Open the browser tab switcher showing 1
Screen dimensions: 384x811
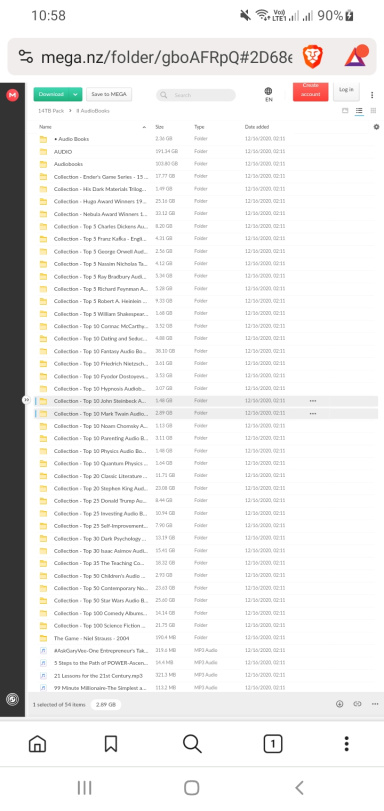coord(273,744)
